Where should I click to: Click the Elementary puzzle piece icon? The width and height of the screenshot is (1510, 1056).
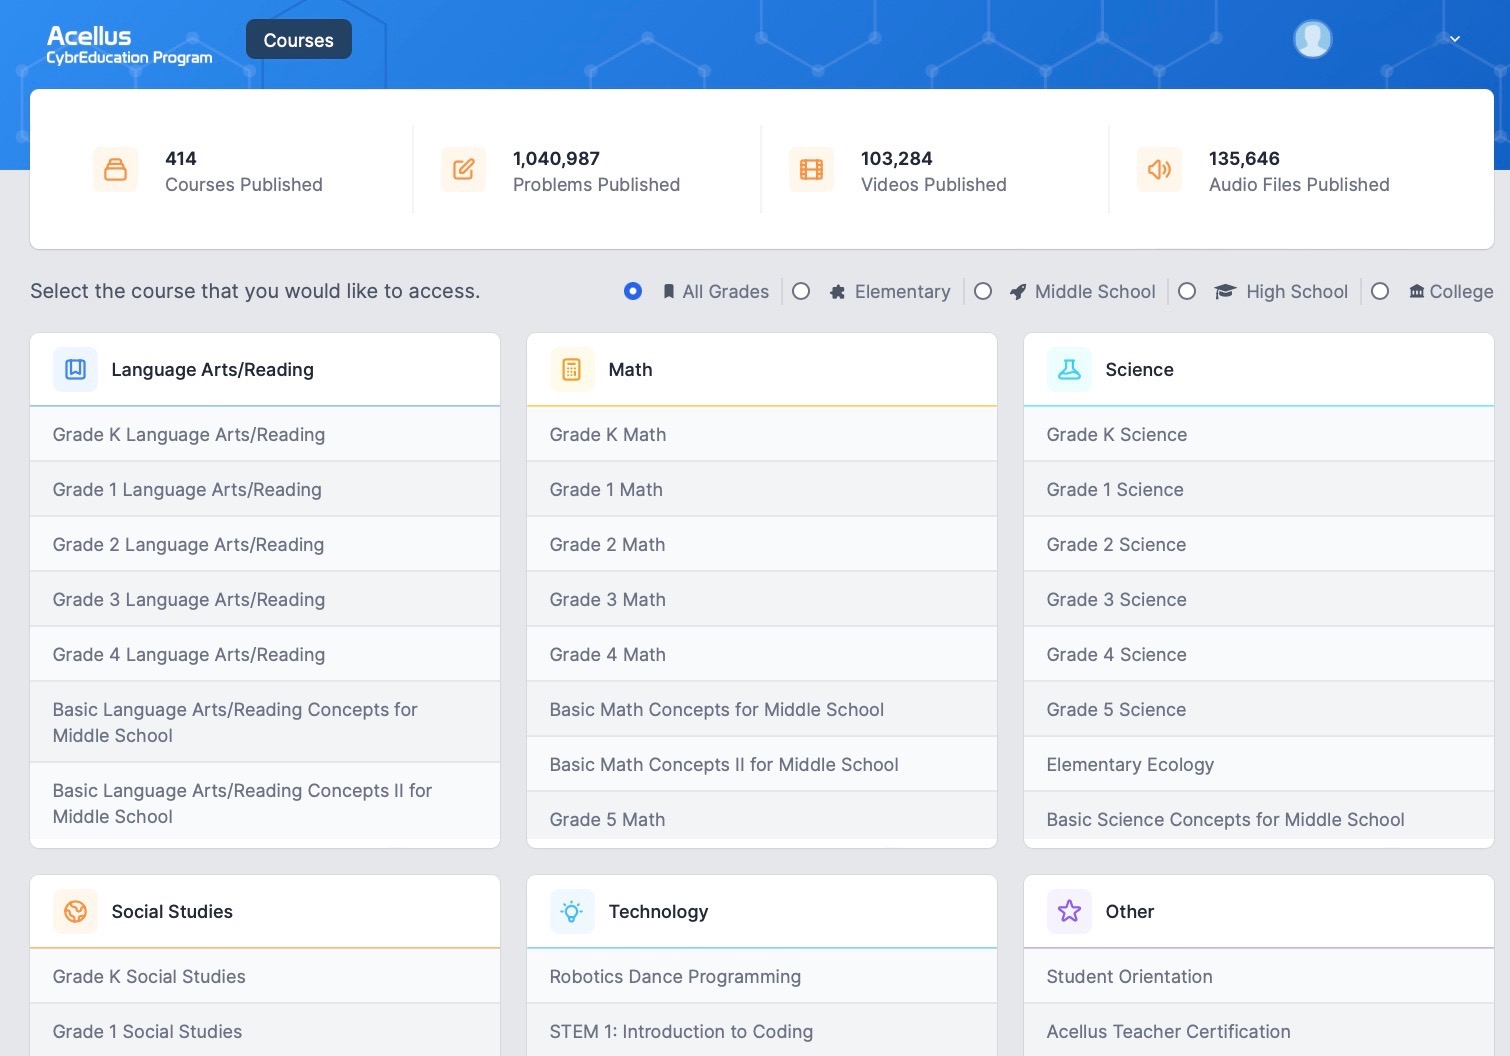tap(838, 292)
